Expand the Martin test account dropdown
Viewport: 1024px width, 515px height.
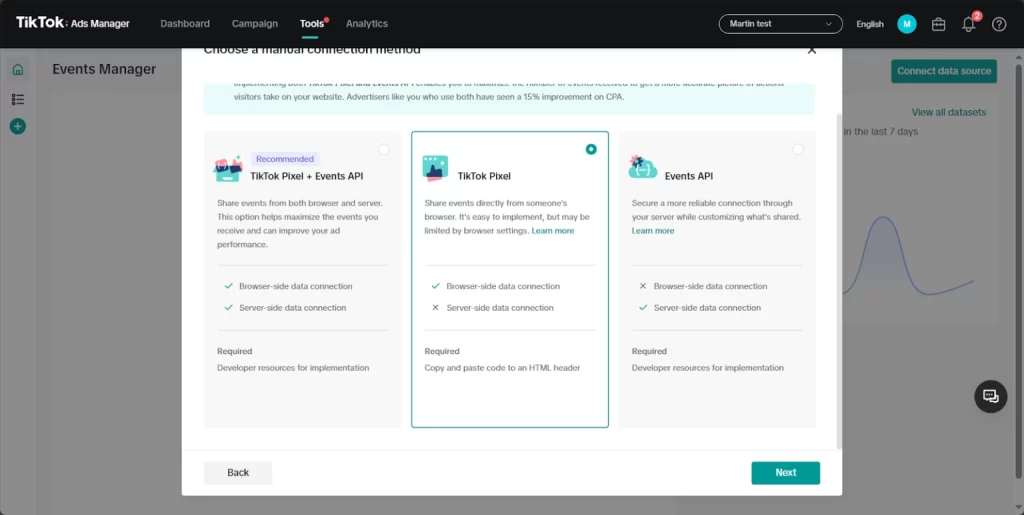pos(780,23)
